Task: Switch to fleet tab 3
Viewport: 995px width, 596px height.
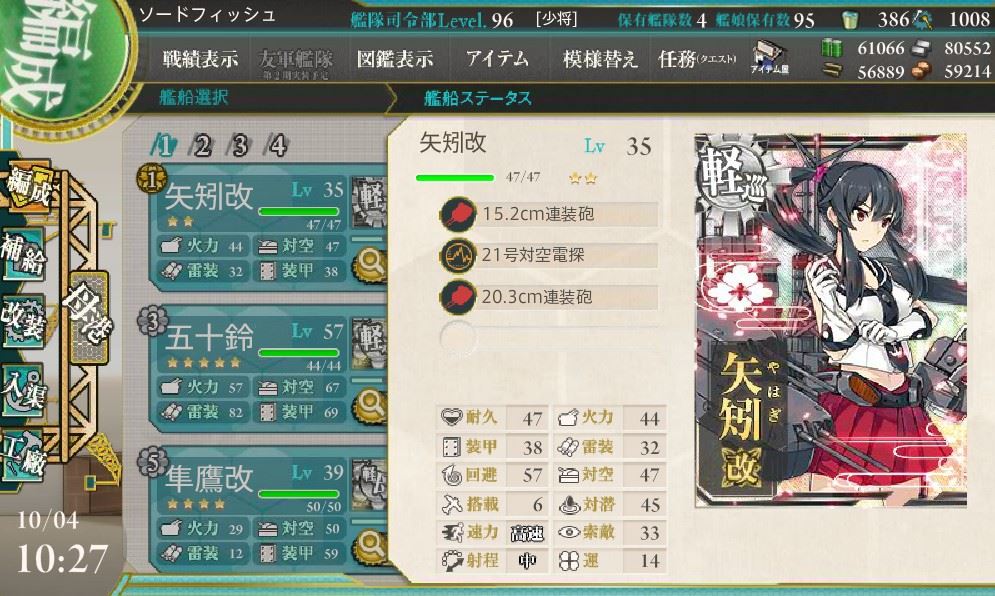Action: click(239, 146)
